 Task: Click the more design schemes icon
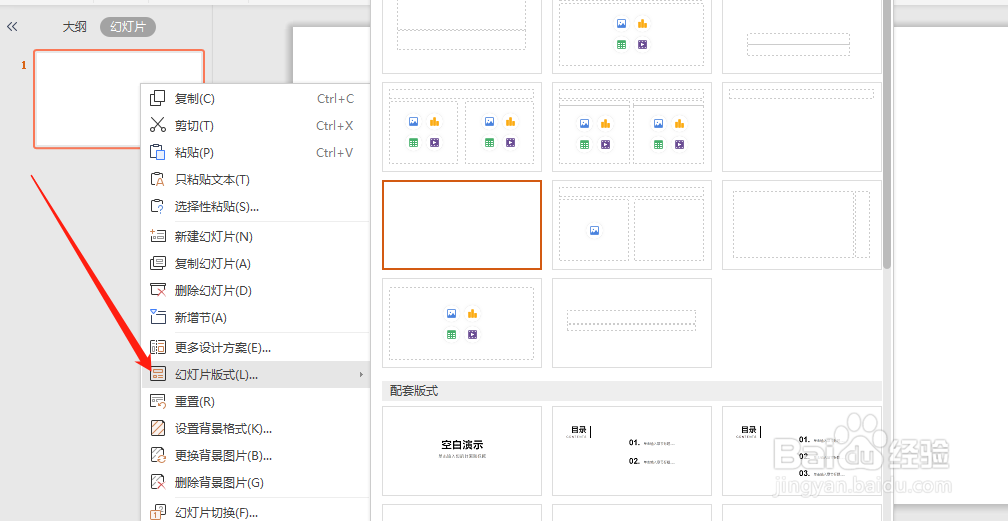[x=158, y=347]
